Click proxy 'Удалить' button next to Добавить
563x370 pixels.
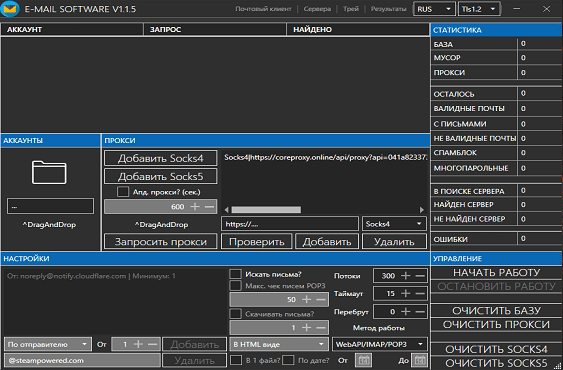(394, 241)
